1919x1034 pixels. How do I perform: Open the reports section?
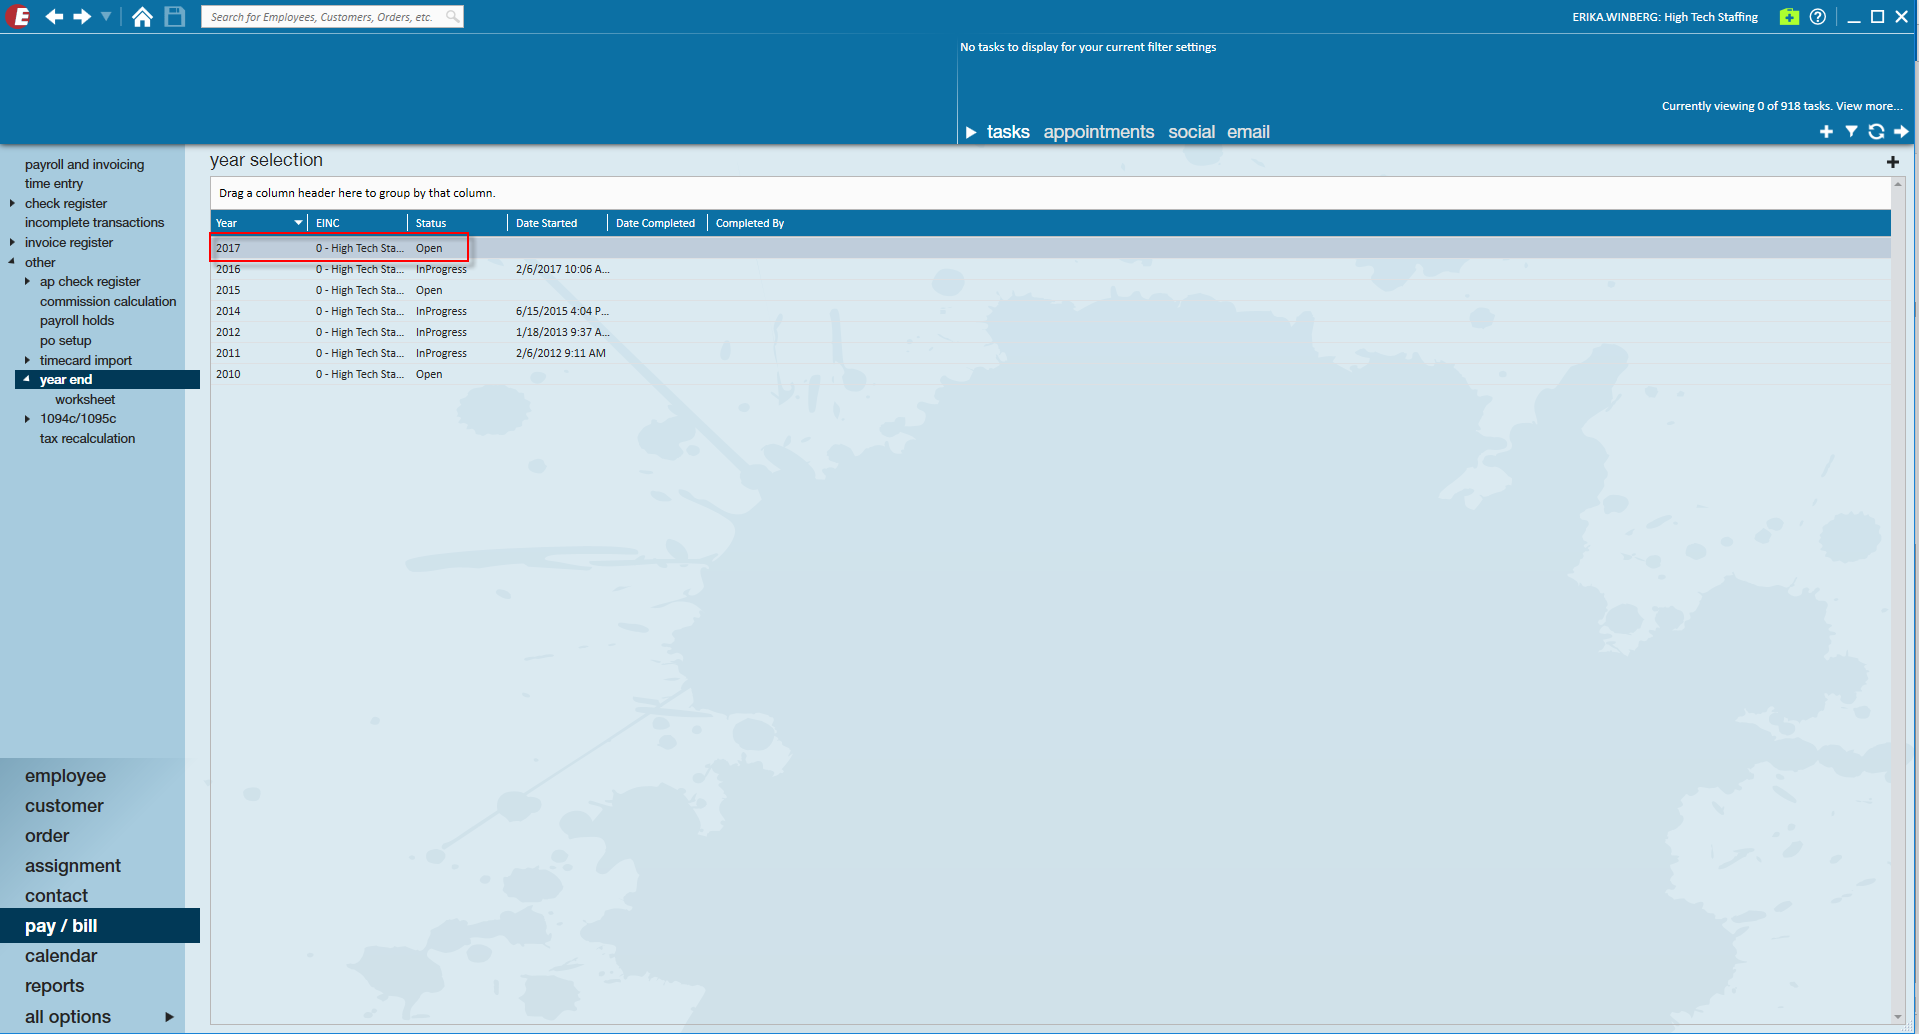(x=54, y=986)
